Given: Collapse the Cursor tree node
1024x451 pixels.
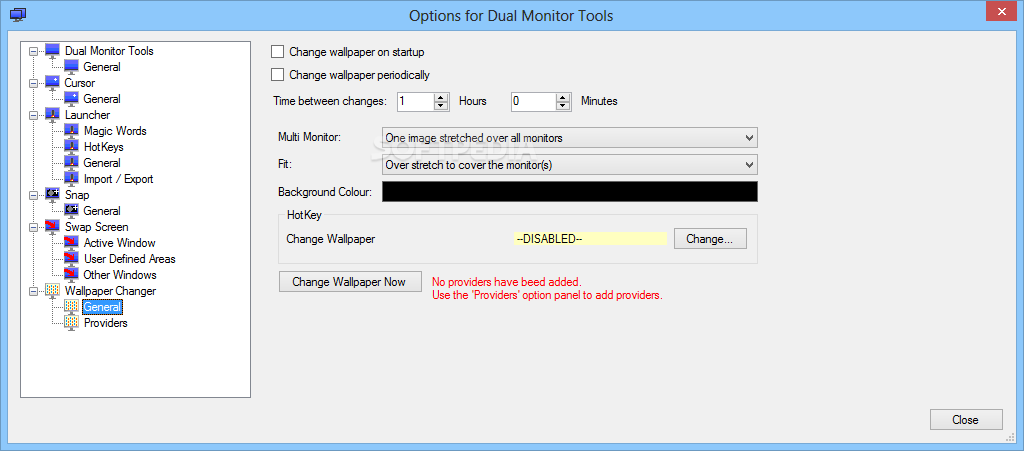Looking at the screenshot, I should point(34,83).
